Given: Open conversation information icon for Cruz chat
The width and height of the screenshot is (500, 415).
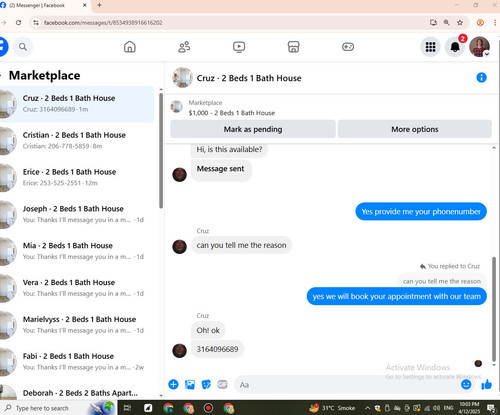Looking at the screenshot, I should pos(481,78).
